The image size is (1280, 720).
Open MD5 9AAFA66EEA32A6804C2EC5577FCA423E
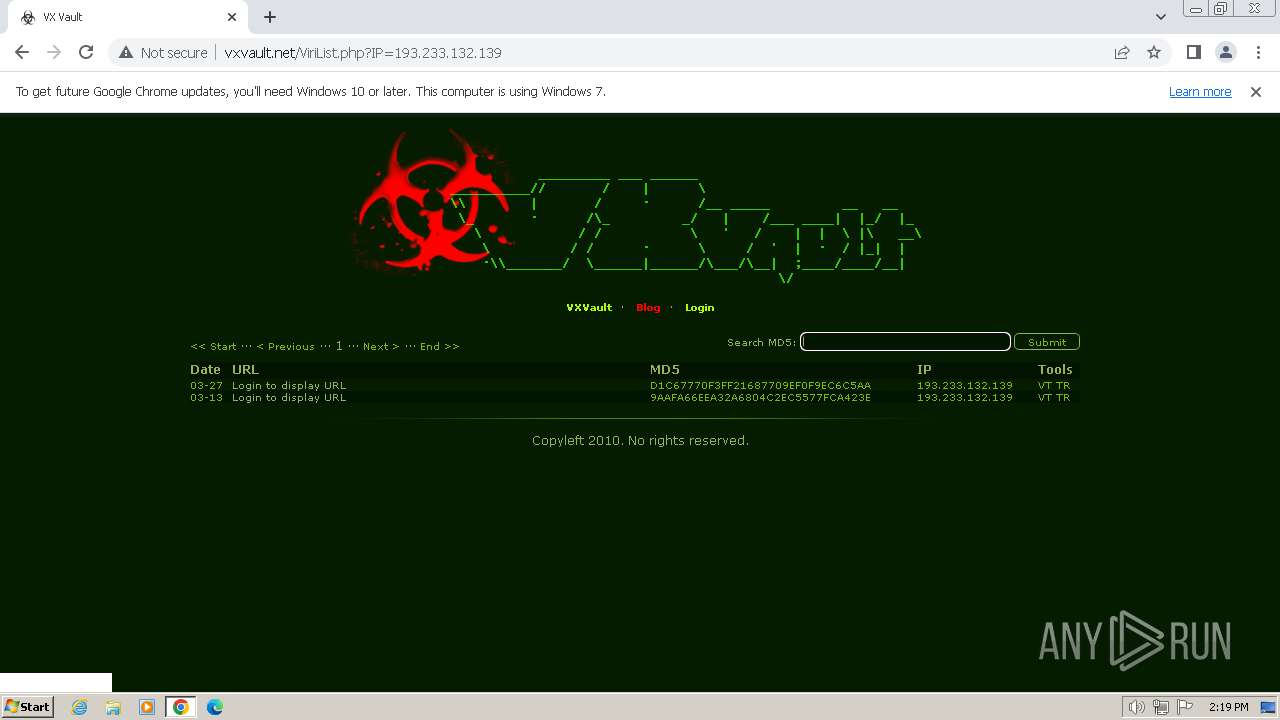coord(760,398)
